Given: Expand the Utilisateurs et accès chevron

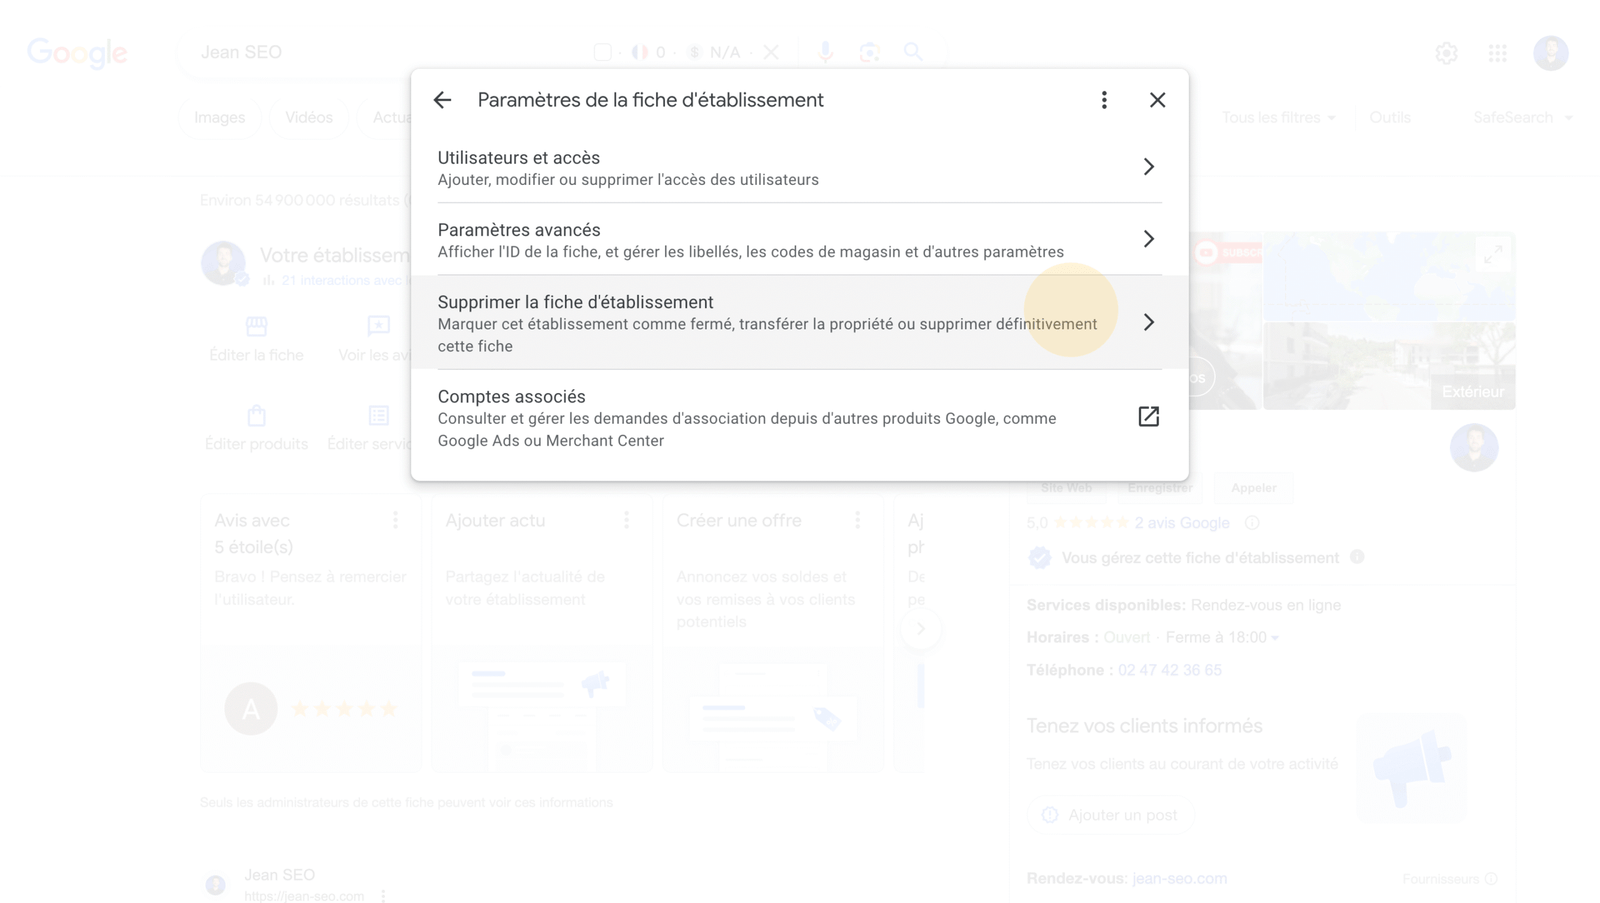Looking at the screenshot, I should point(1148,167).
